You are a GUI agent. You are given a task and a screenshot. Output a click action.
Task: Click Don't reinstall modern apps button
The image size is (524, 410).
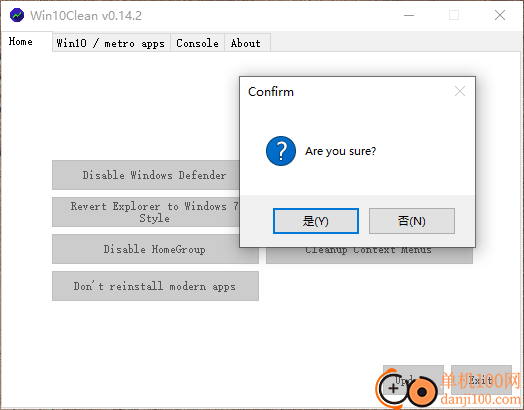[x=155, y=286]
